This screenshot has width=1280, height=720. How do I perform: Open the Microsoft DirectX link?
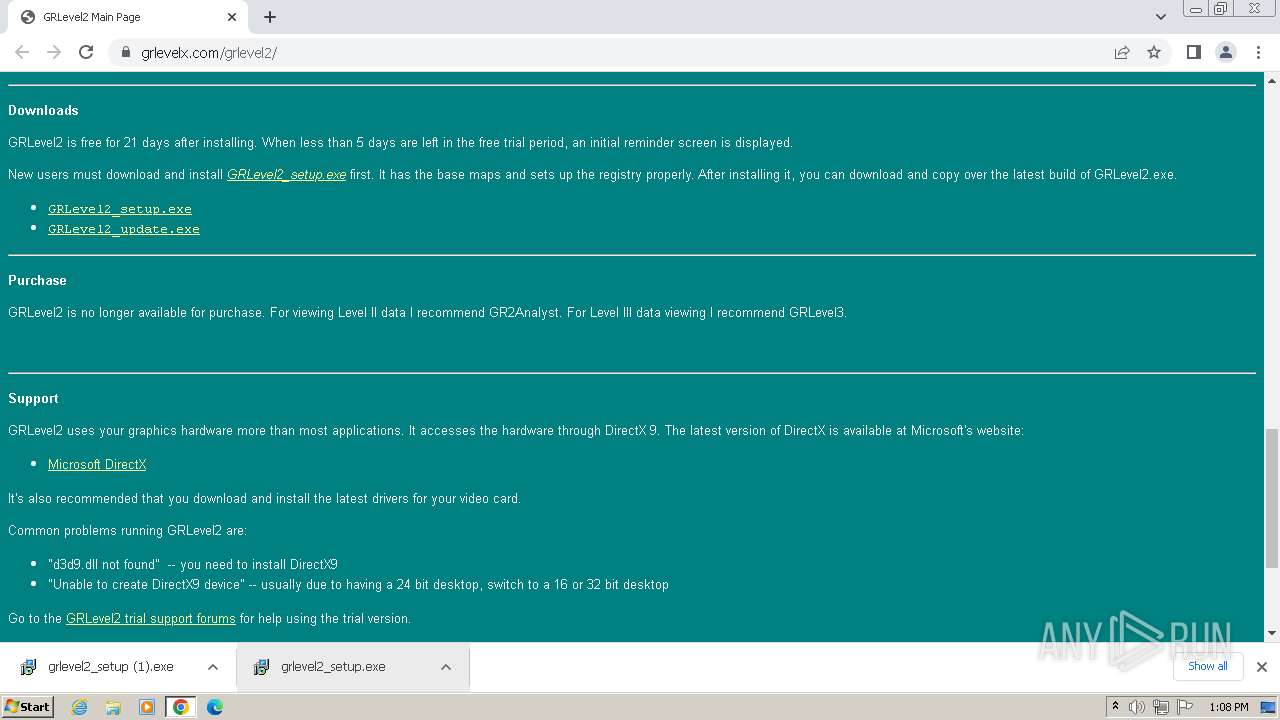[97, 464]
